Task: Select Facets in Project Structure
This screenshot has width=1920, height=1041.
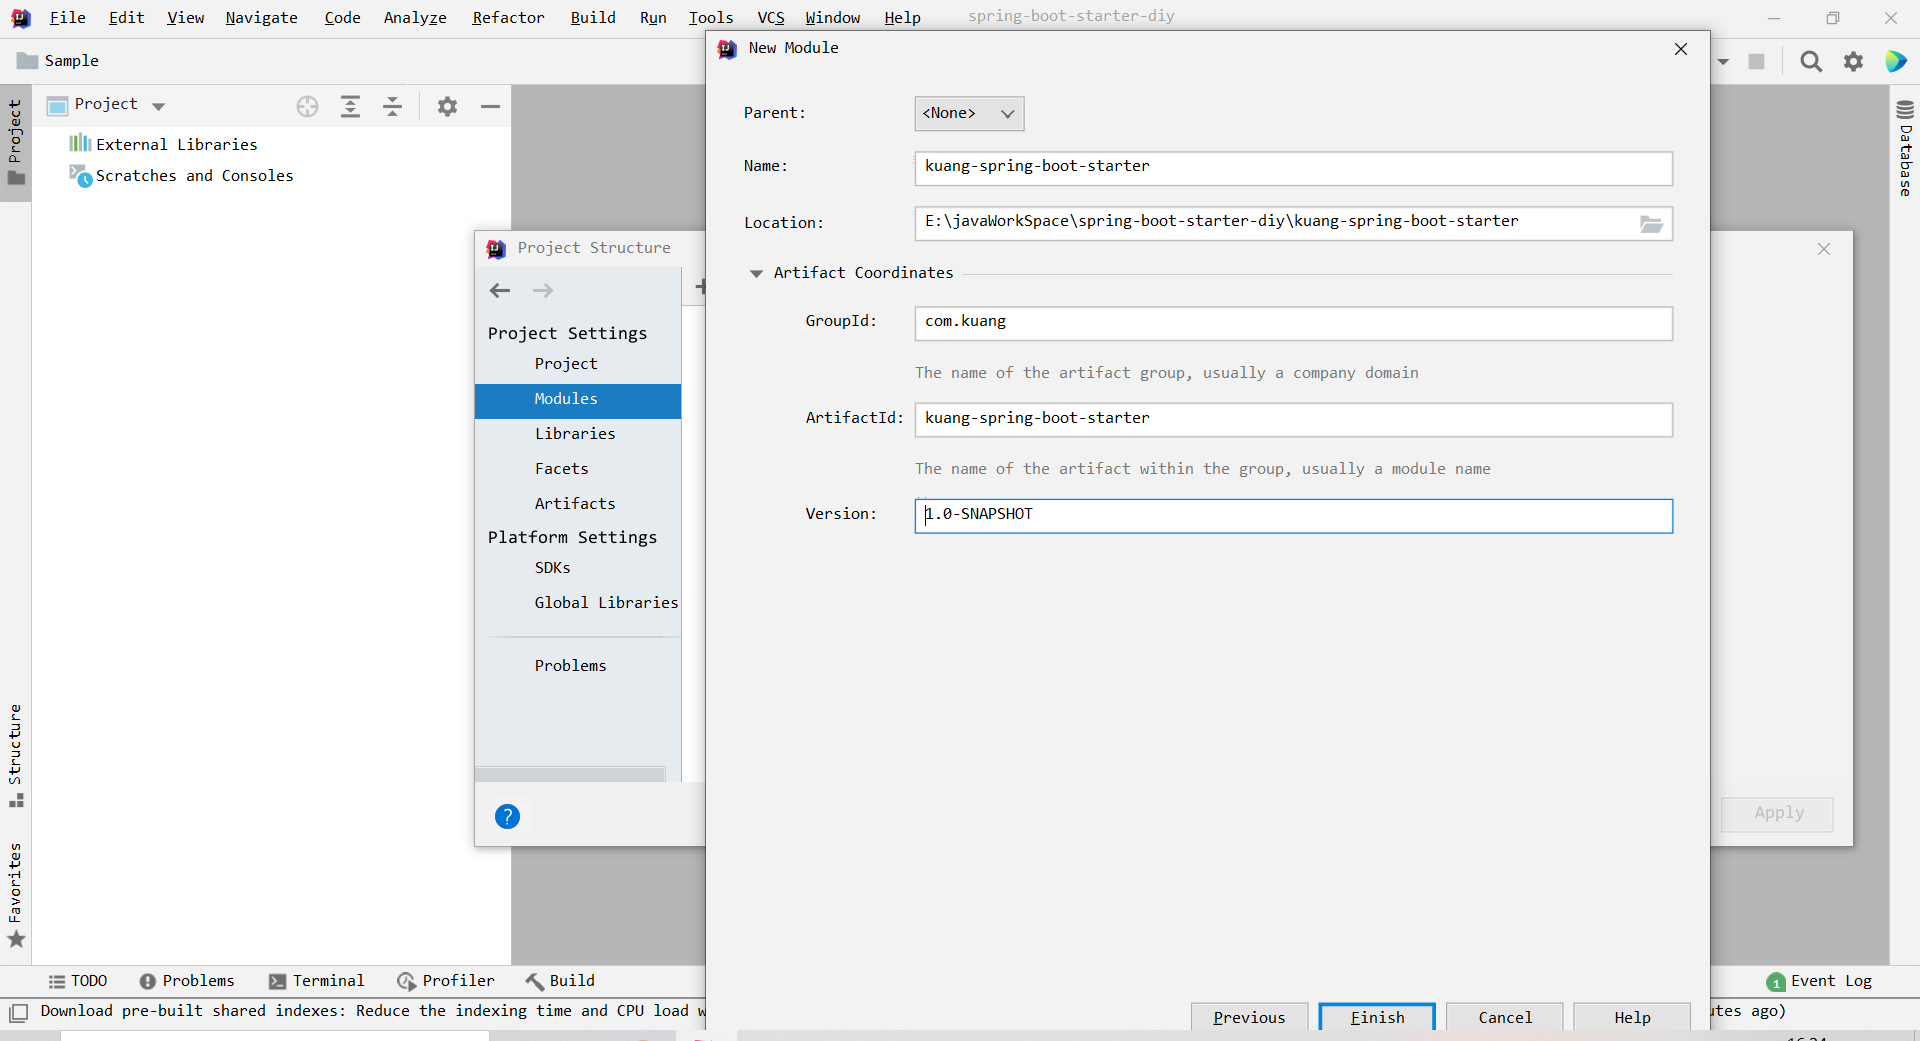Action: [x=561, y=469]
